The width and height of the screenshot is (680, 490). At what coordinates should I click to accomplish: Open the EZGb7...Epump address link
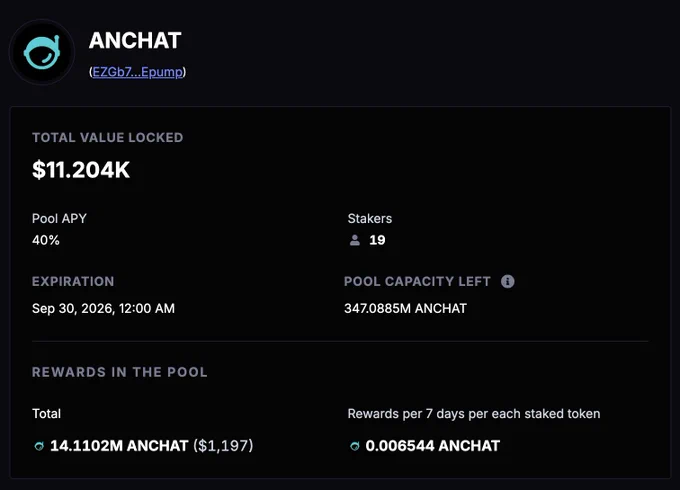pos(137,72)
